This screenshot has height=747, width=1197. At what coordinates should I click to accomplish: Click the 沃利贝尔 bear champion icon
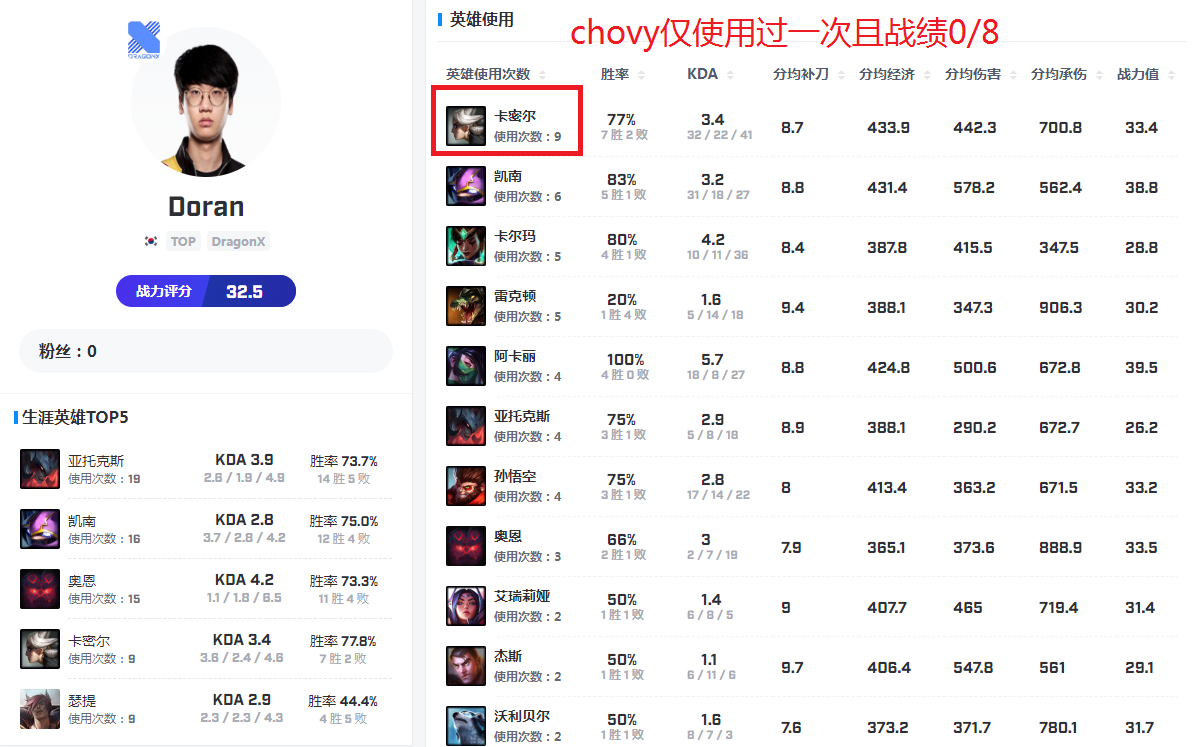click(x=466, y=726)
